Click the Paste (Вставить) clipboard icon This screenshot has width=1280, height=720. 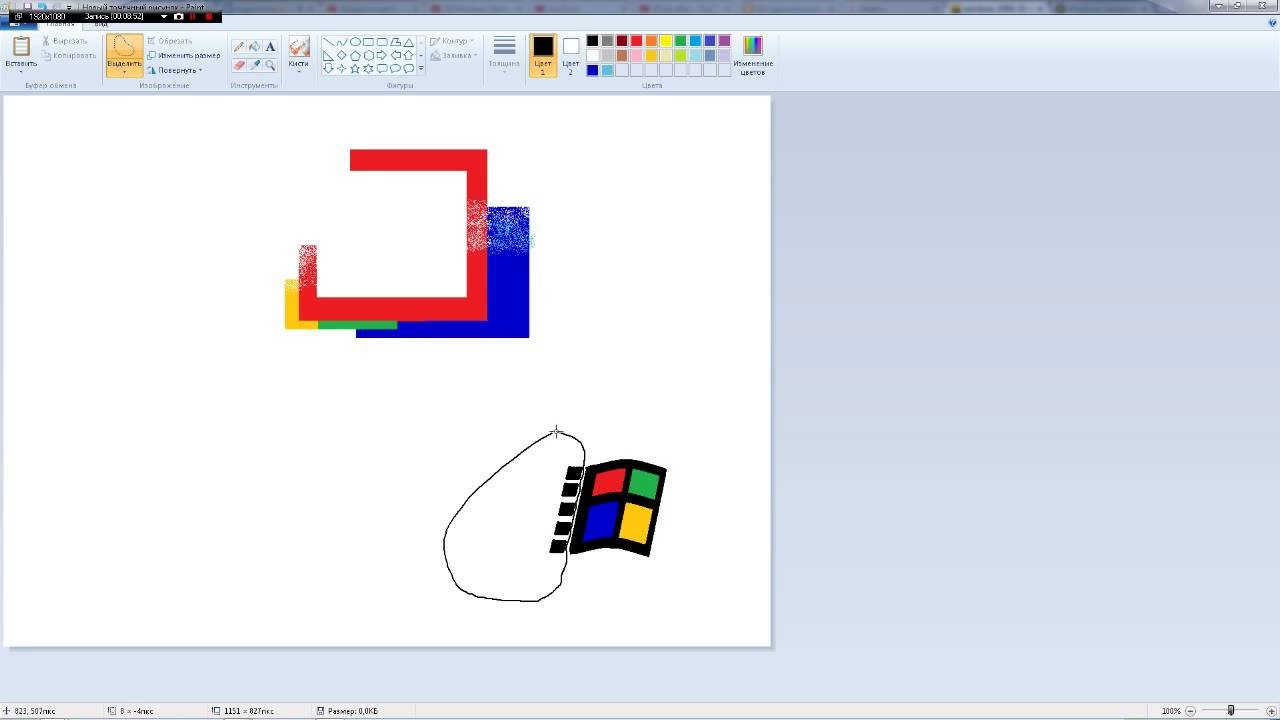[21, 46]
